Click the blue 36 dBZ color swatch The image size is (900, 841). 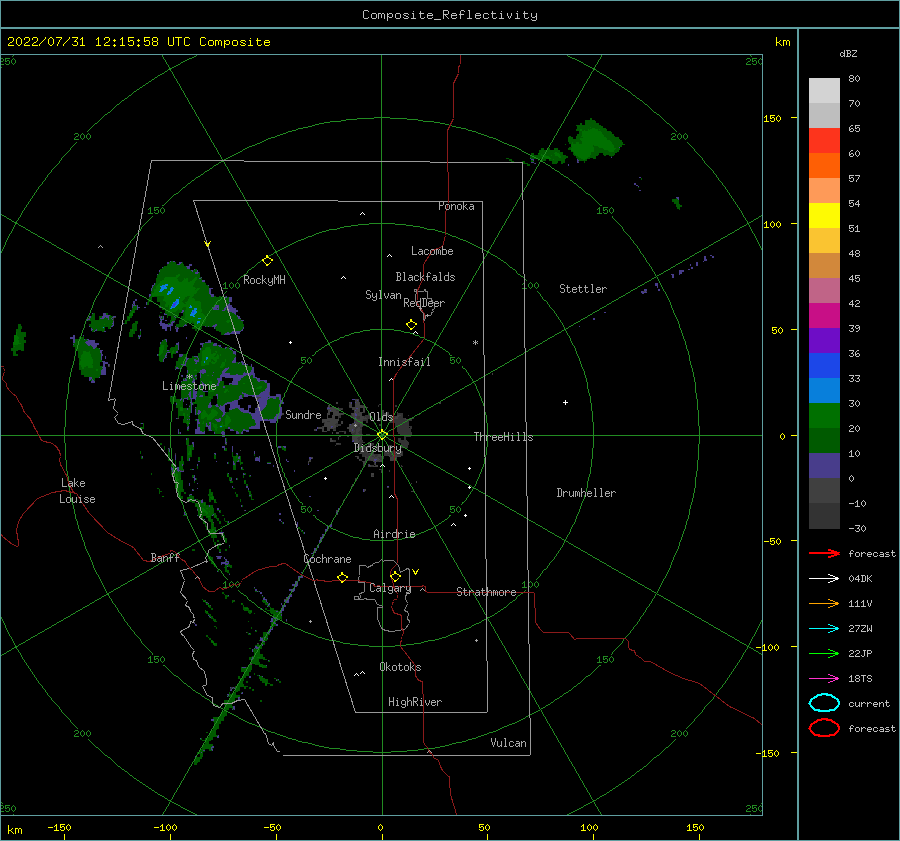pyautogui.click(x=824, y=366)
